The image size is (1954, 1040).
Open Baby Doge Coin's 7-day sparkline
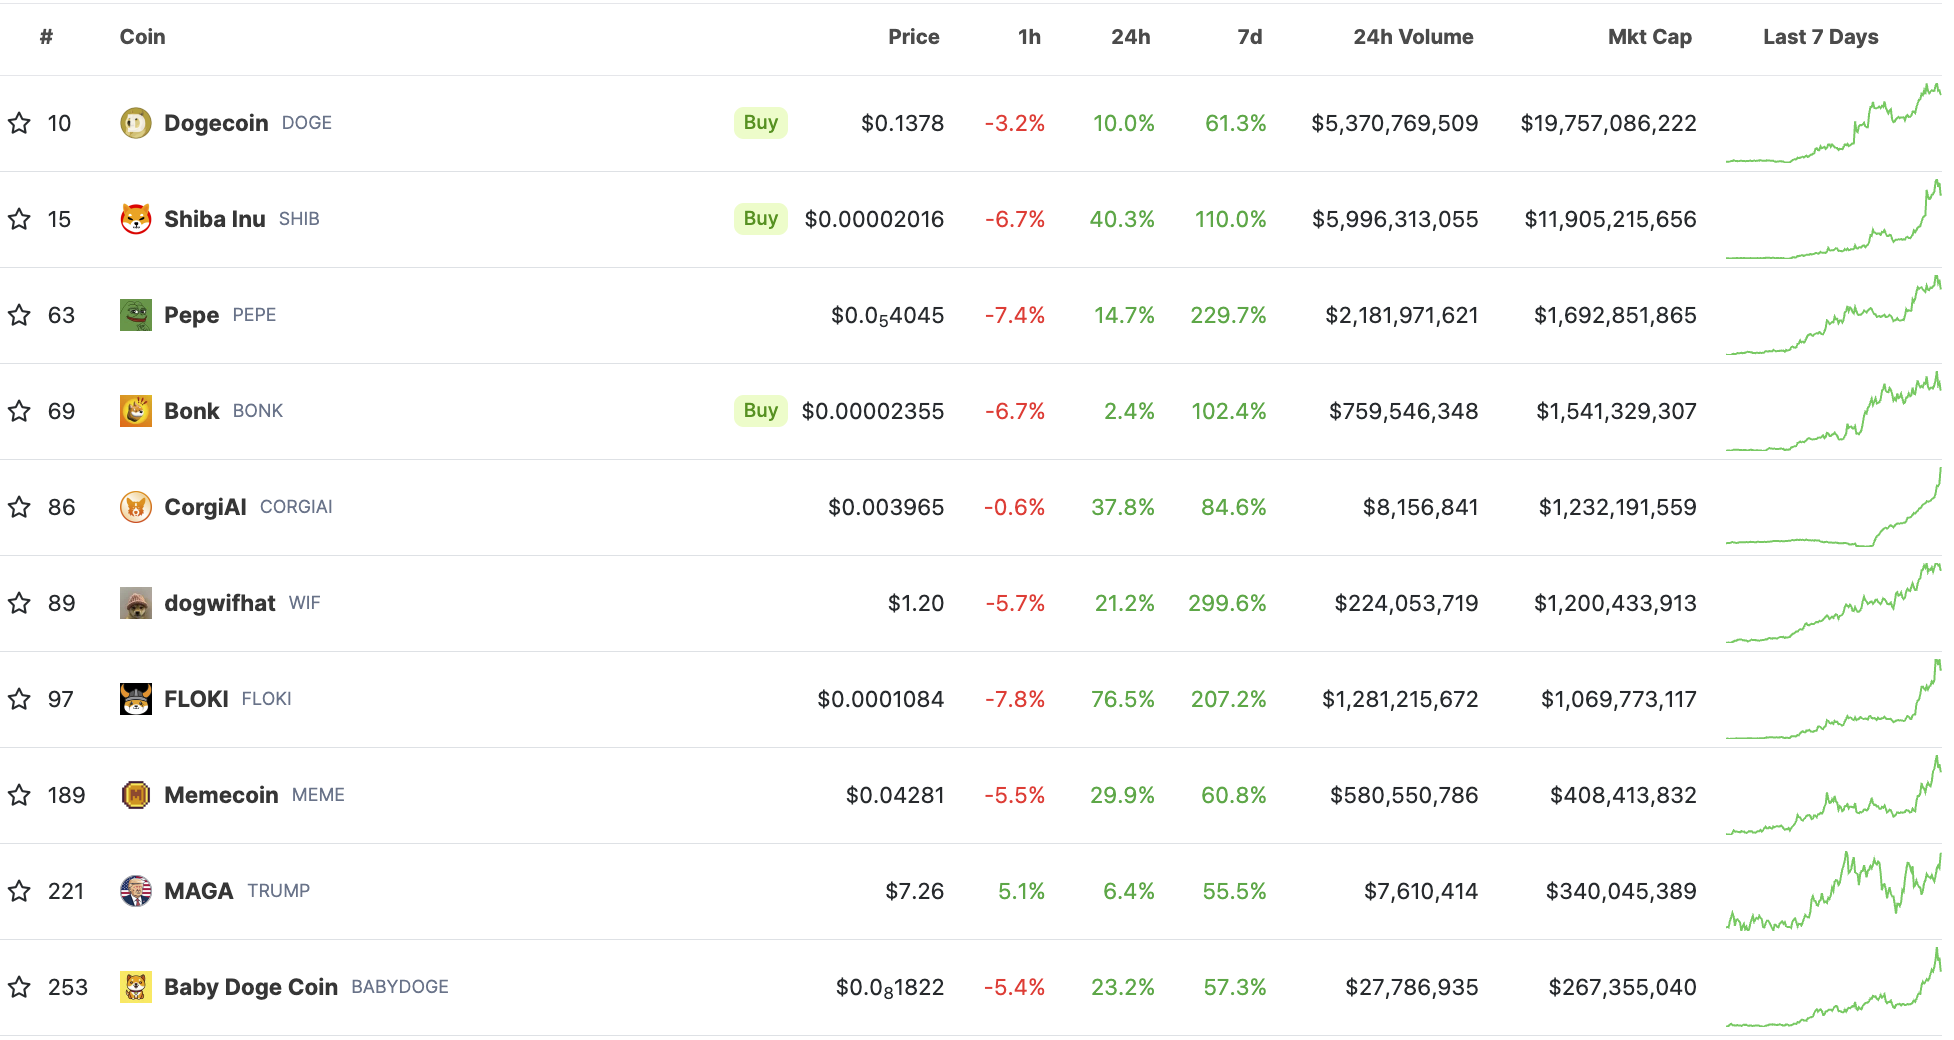(1833, 987)
